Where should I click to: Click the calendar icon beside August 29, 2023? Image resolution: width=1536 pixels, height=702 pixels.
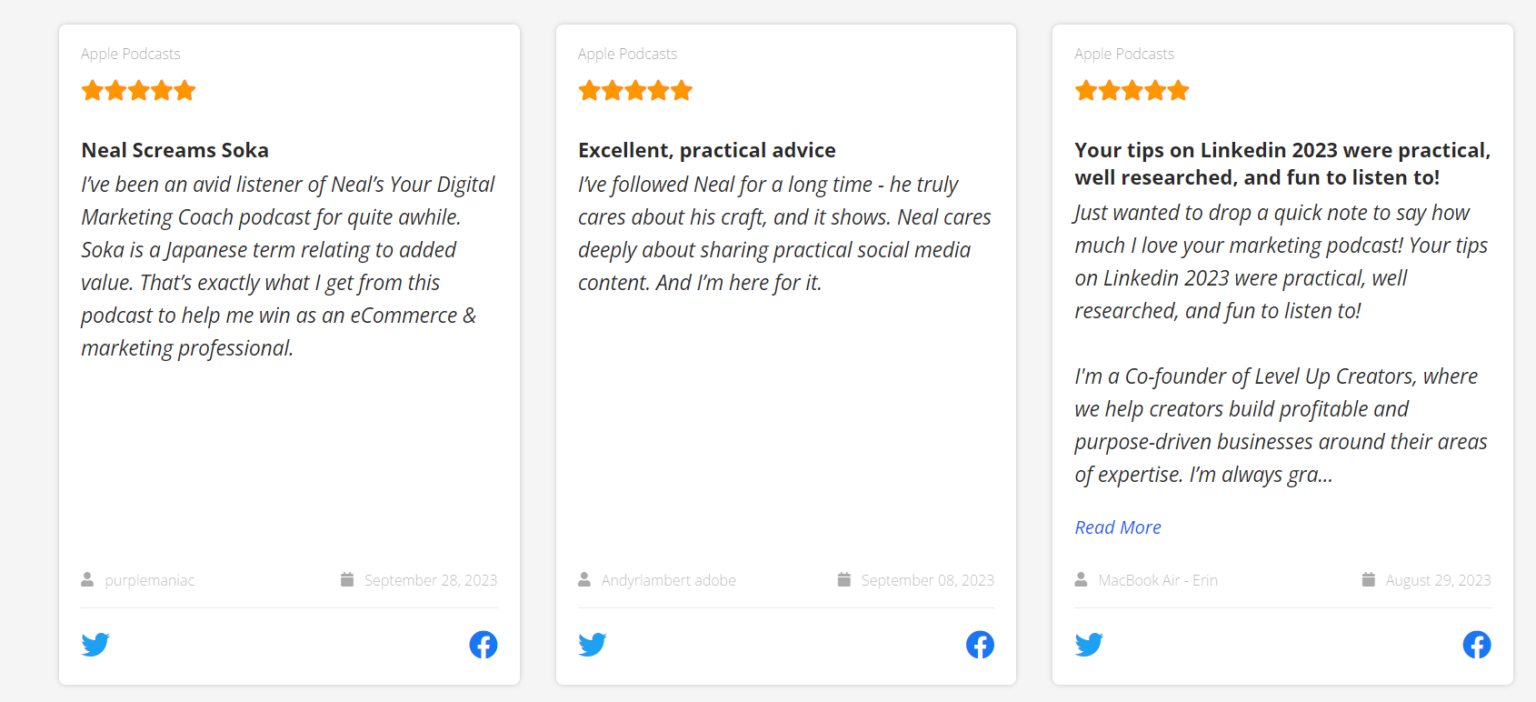point(1368,578)
